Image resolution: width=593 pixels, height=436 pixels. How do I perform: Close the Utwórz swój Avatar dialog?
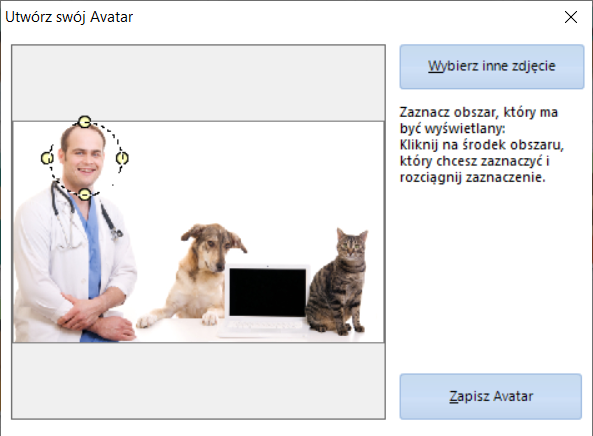click(x=571, y=17)
